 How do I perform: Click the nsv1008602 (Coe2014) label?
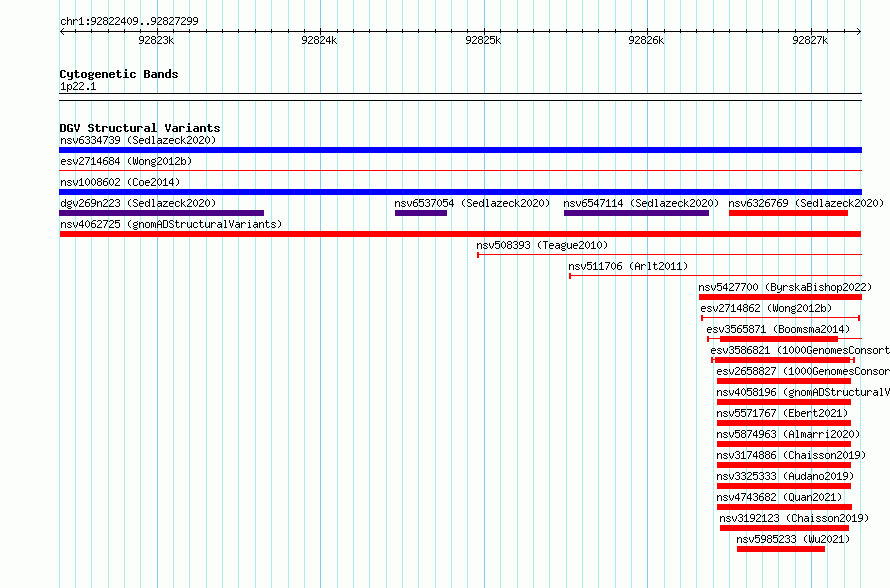pyautogui.click(x=120, y=182)
